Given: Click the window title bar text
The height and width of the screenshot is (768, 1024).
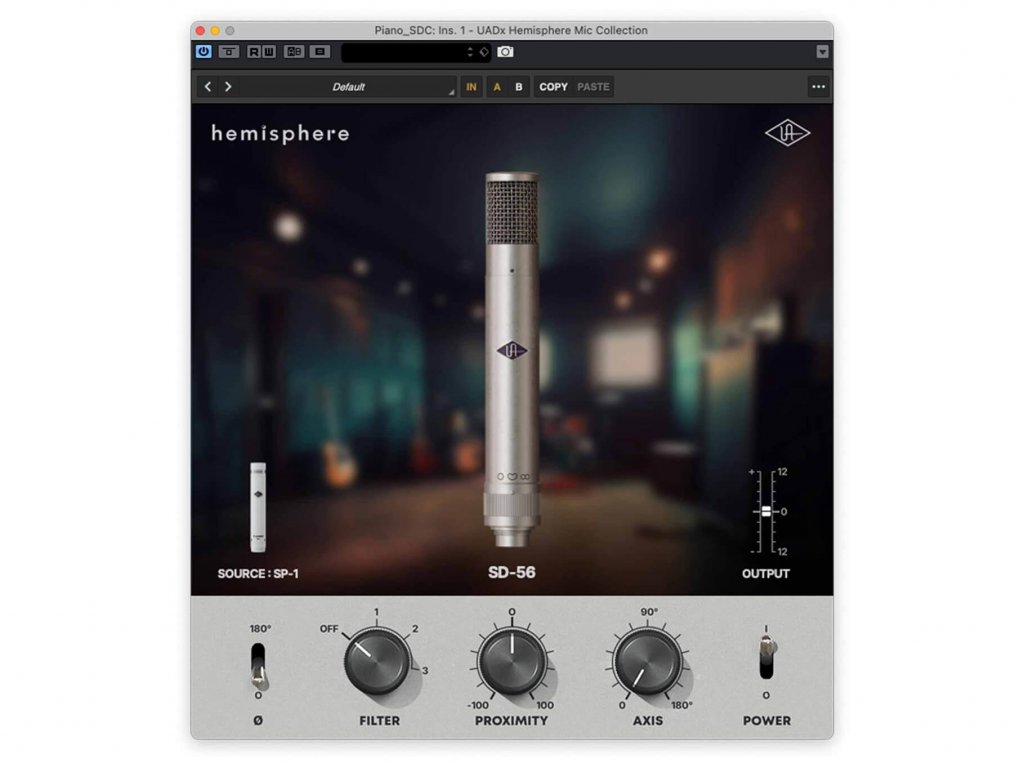Looking at the screenshot, I should (511, 30).
